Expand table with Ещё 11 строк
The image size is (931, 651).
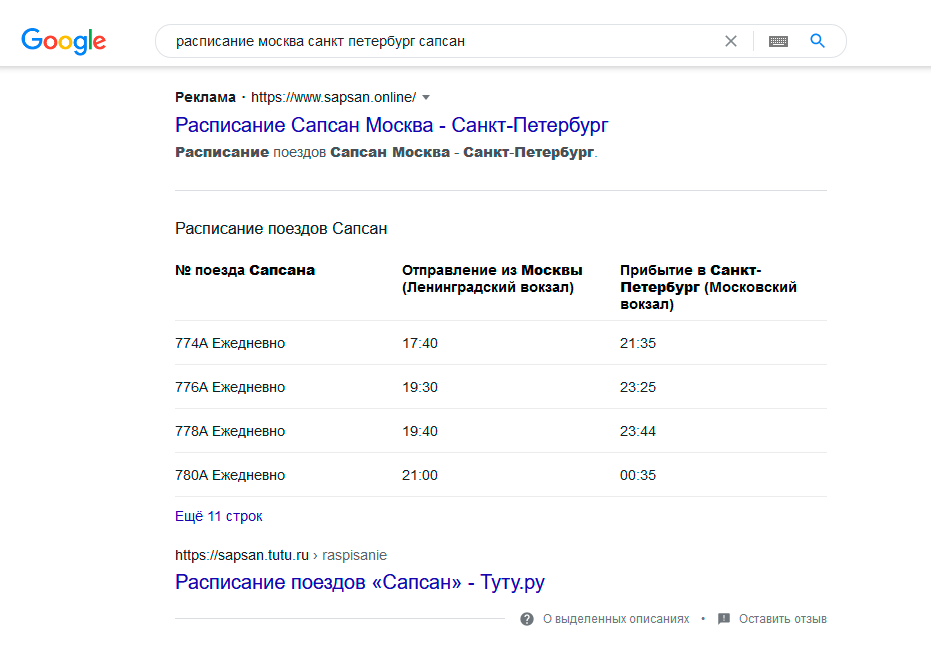tap(218, 516)
